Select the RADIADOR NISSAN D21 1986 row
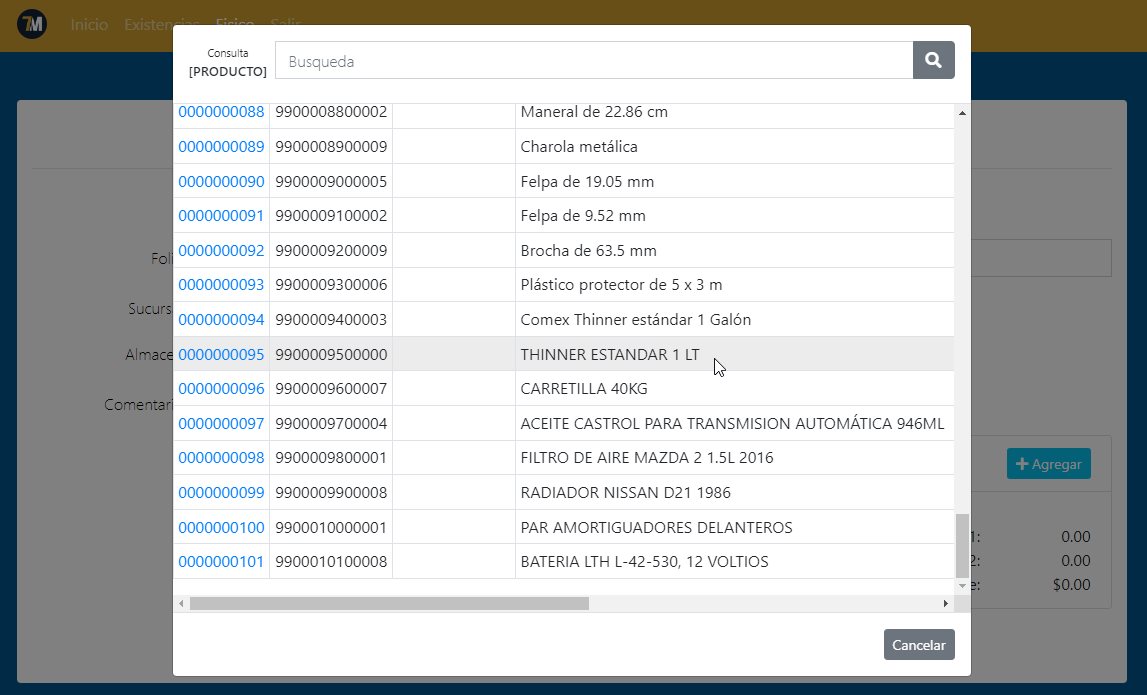Image resolution: width=1147 pixels, height=695 pixels. [x=625, y=493]
